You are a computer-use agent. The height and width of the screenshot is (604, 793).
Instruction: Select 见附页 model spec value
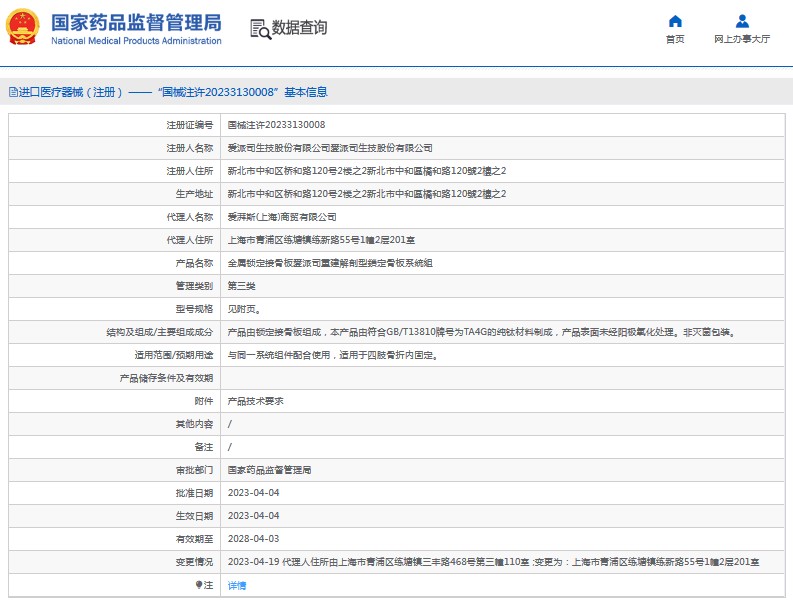[244, 309]
